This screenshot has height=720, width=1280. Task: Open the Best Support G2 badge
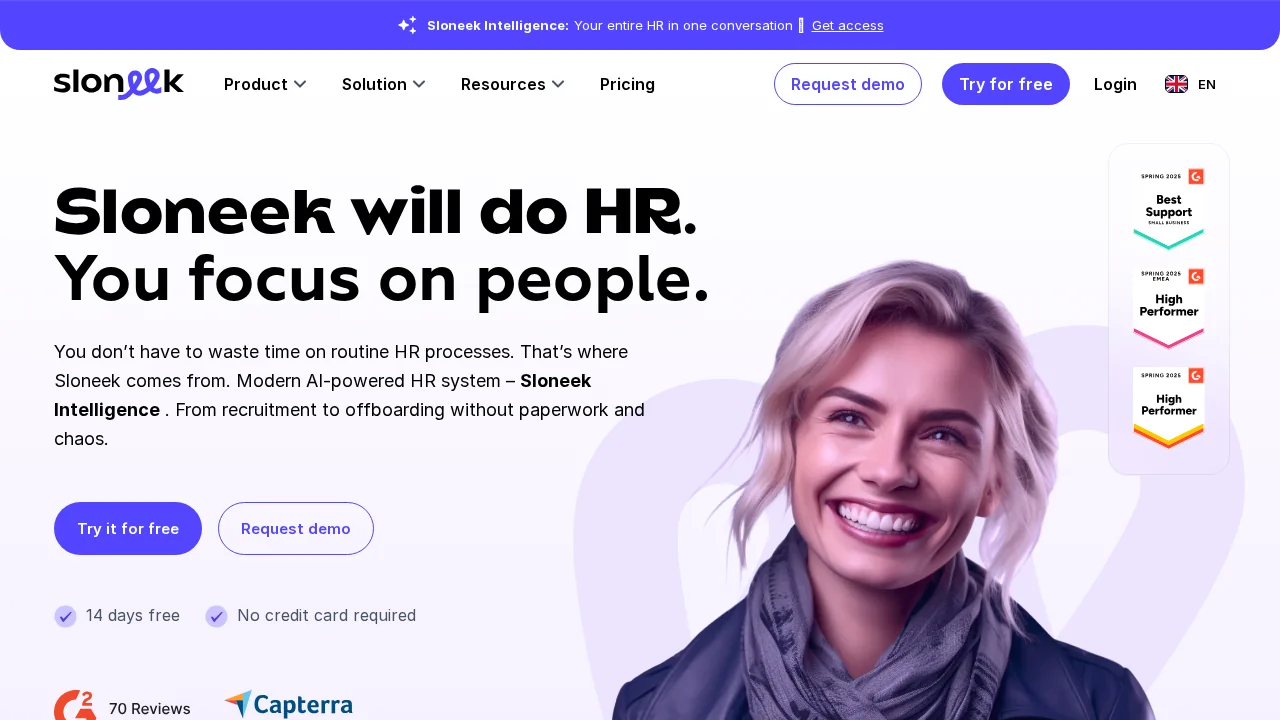pyautogui.click(x=1169, y=208)
